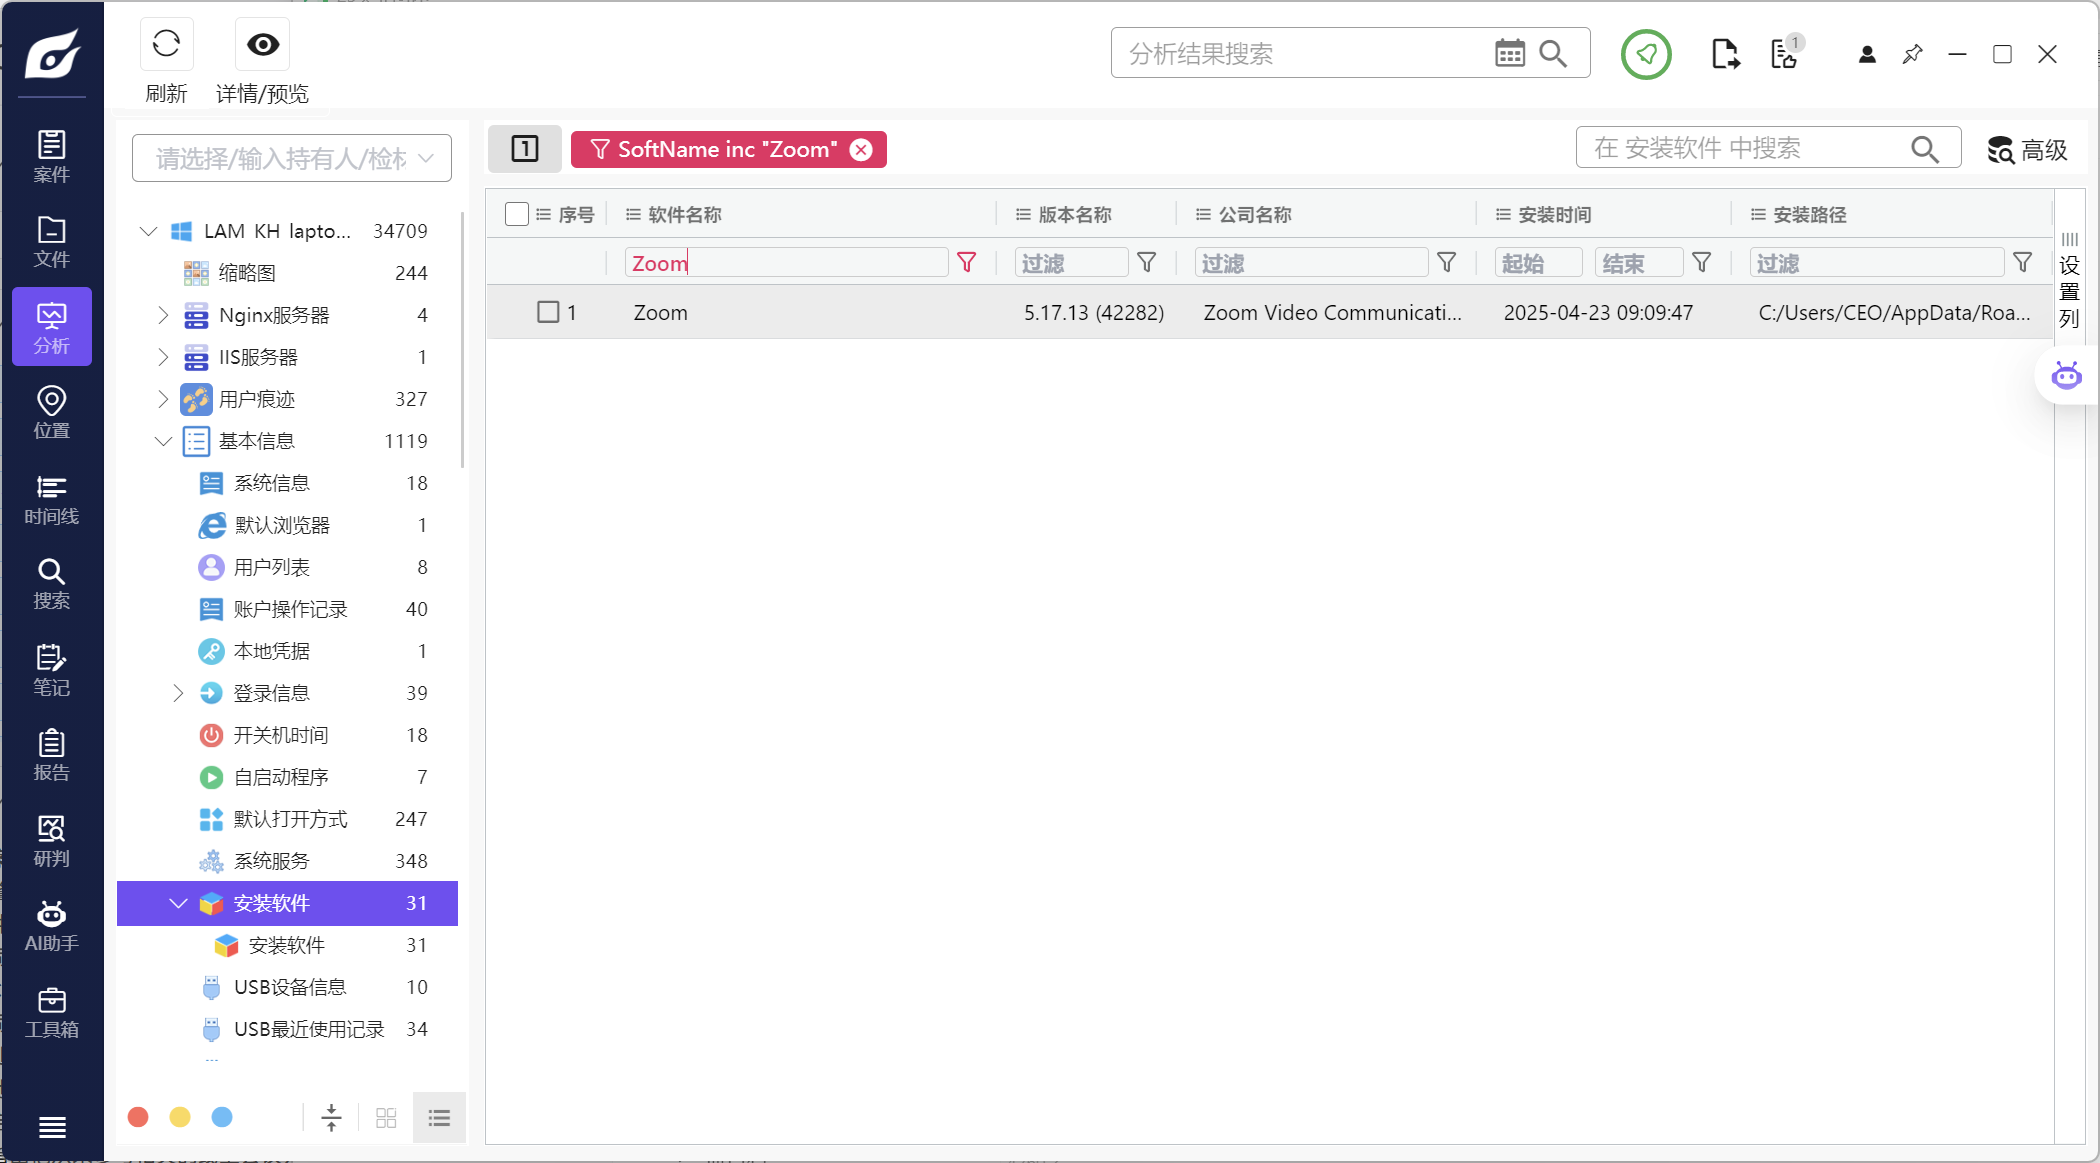Image resolution: width=2100 pixels, height=1163 pixels.
Task: Remove the SoftName inc Zoom filter tag
Action: 861,149
